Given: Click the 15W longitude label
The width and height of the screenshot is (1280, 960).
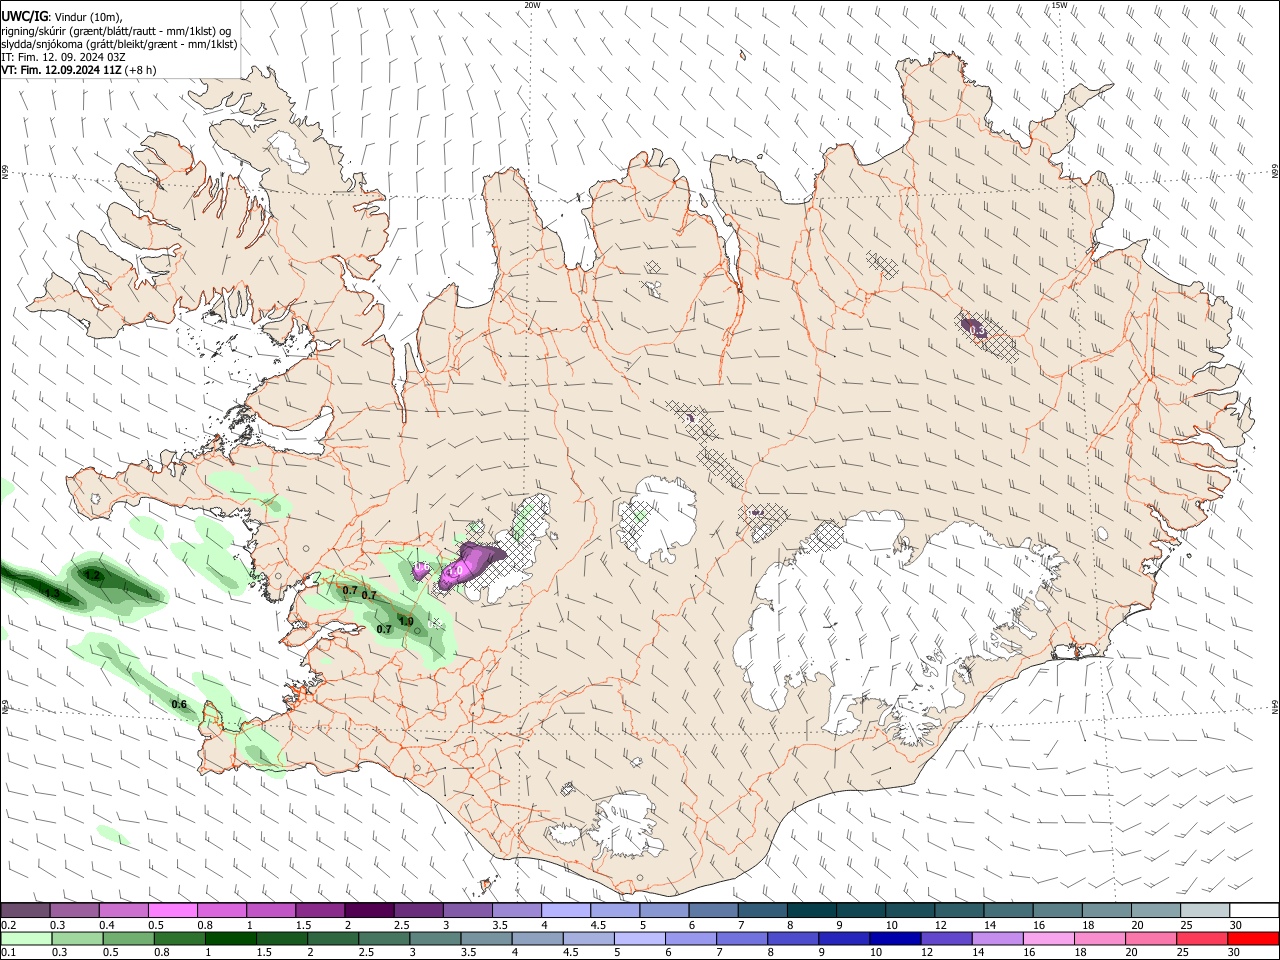Looking at the screenshot, I should (x=1059, y=5).
